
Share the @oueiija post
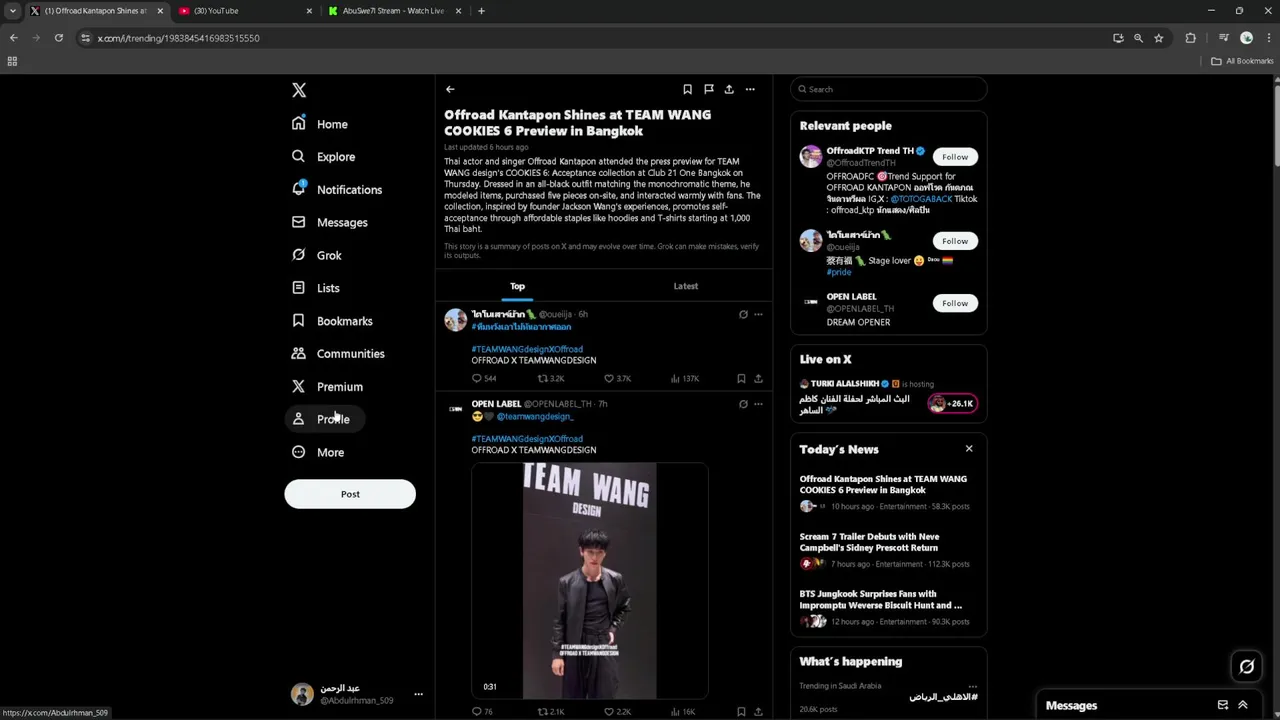[758, 379]
